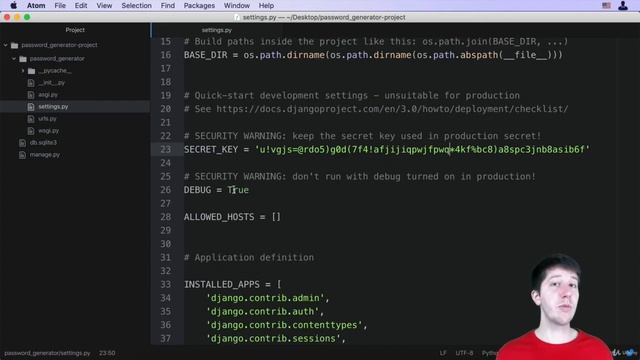640x360 pixels.
Task: Click 'django.contrib.contenttypes' string
Action: click(284, 325)
